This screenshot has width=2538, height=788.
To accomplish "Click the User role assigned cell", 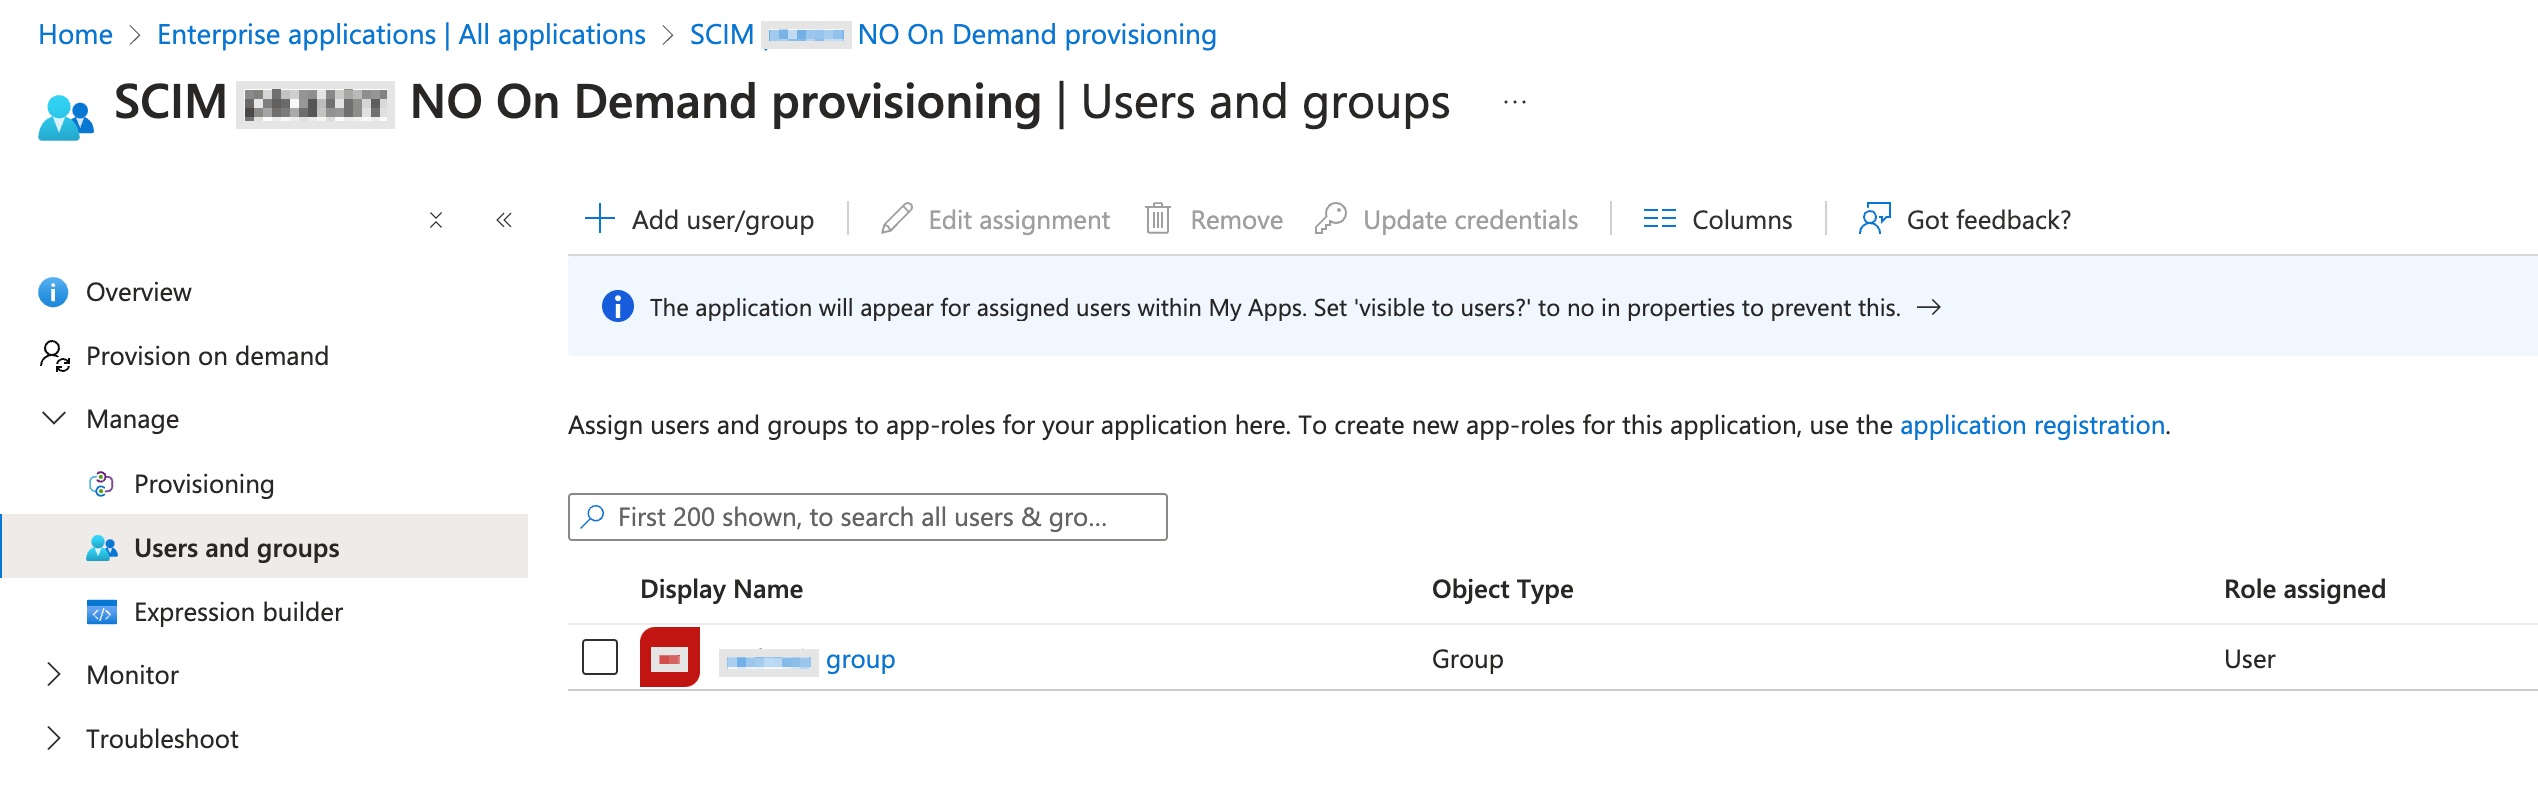I will tap(2249, 659).
